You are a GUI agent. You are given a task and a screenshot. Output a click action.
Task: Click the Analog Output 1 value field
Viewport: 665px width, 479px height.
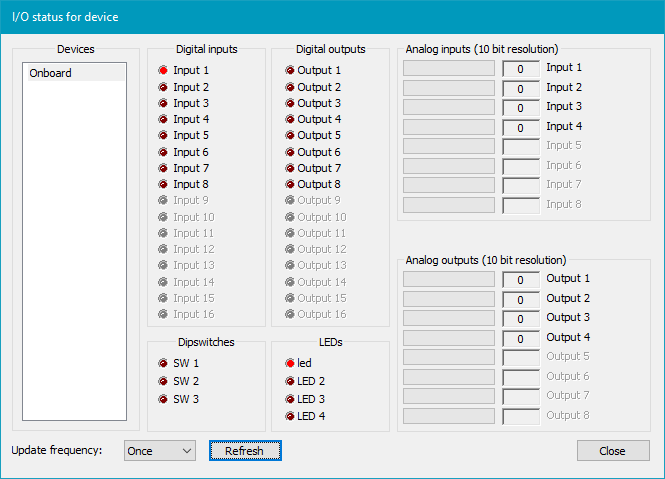point(521,280)
